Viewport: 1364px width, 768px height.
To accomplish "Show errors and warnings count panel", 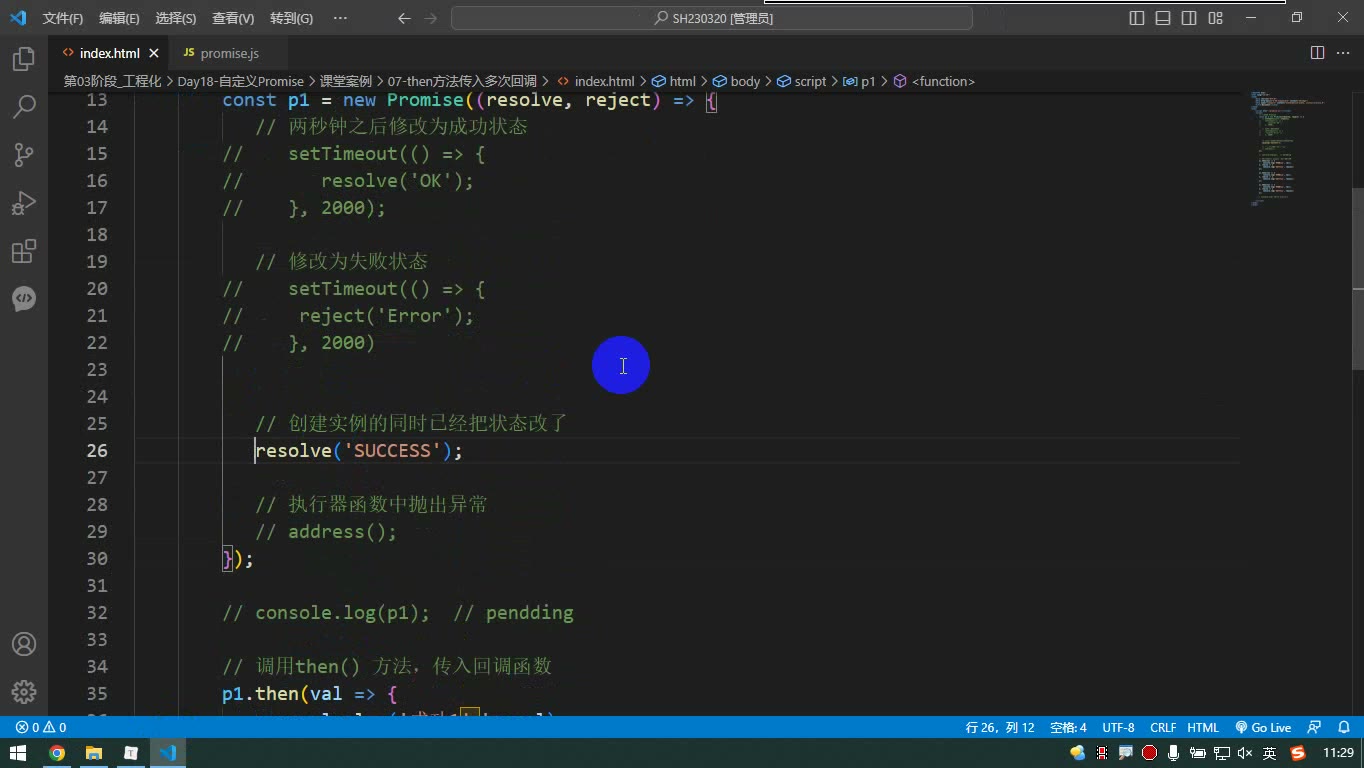I will tap(41, 728).
